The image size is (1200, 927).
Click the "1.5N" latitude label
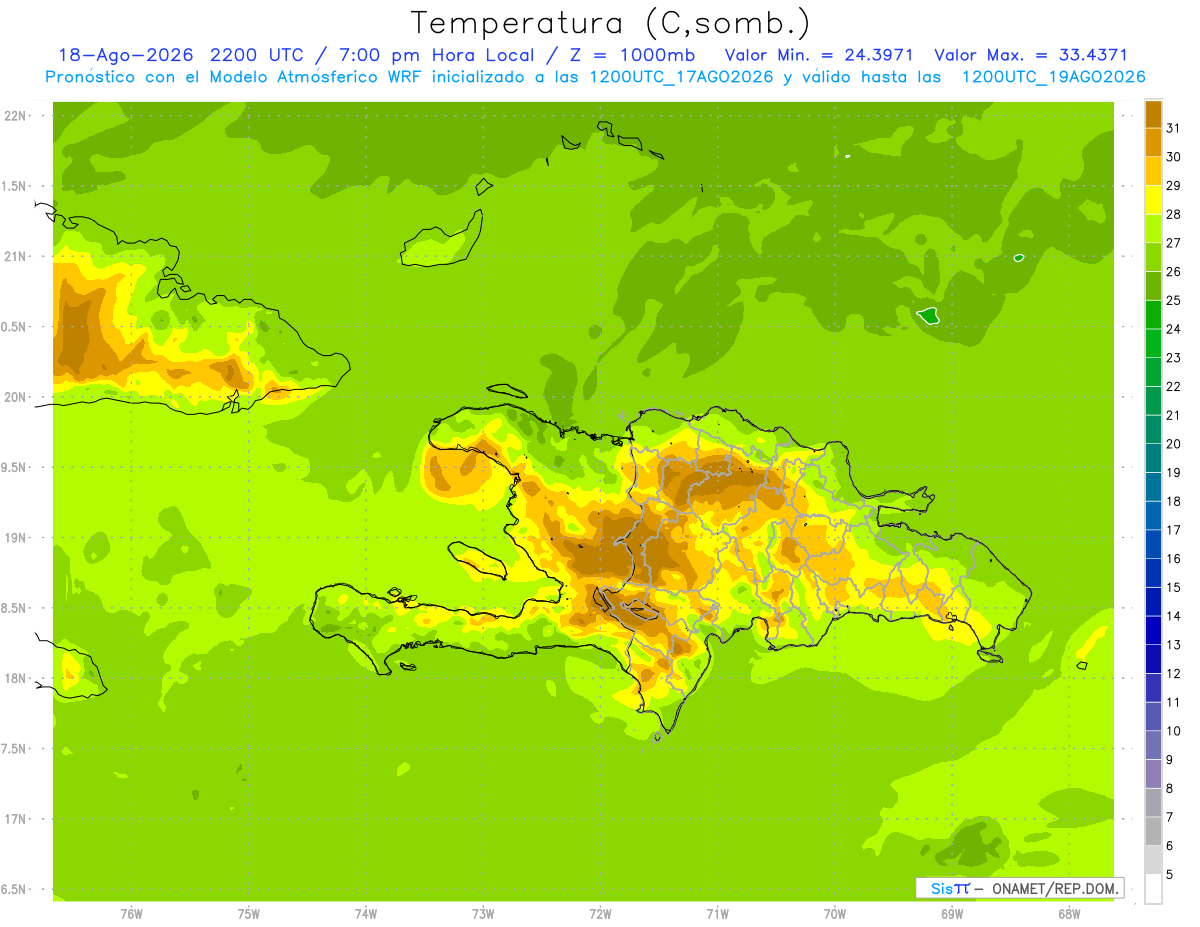13,186
